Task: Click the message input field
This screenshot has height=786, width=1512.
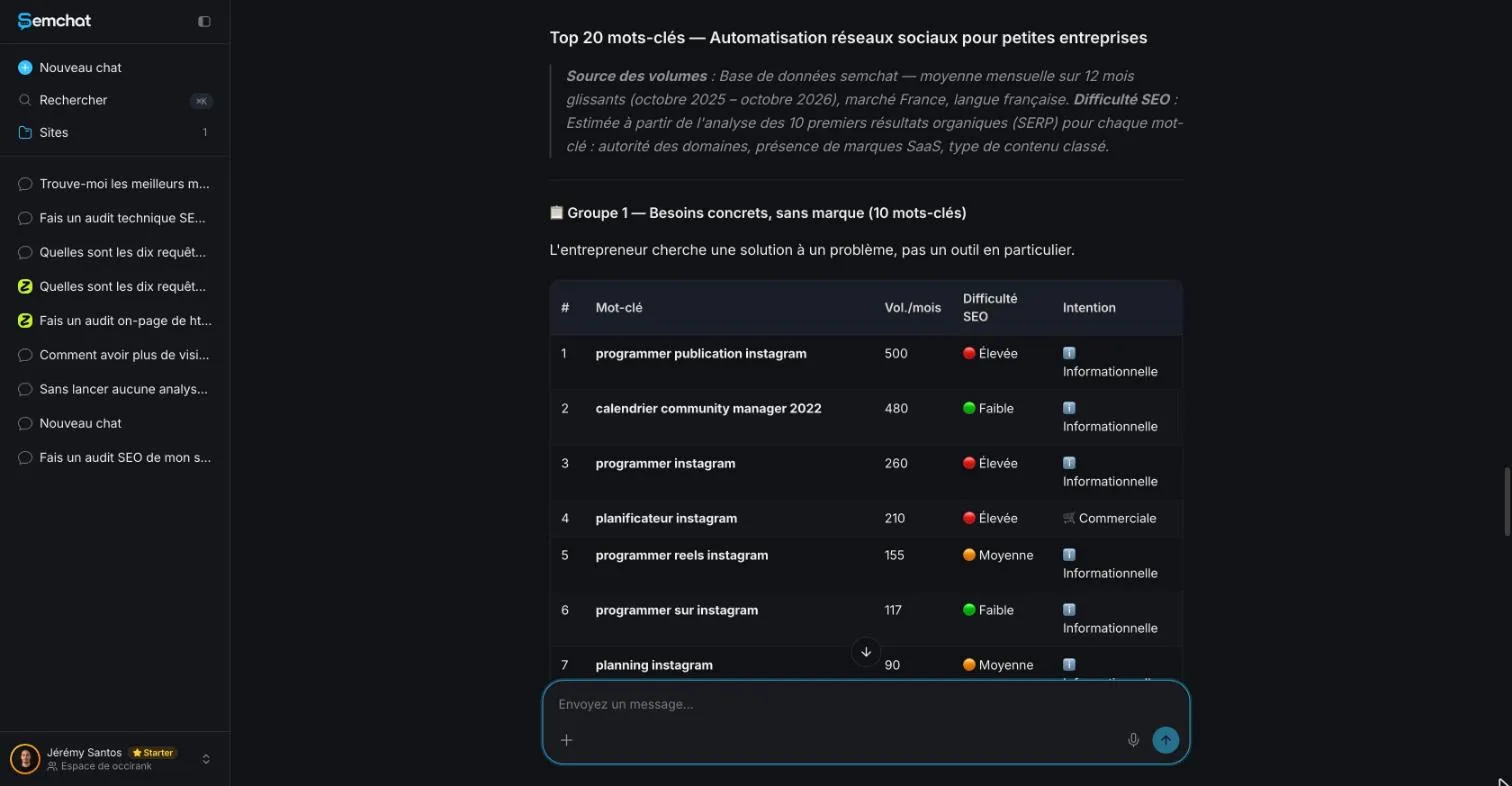Action: coord(865,704)
